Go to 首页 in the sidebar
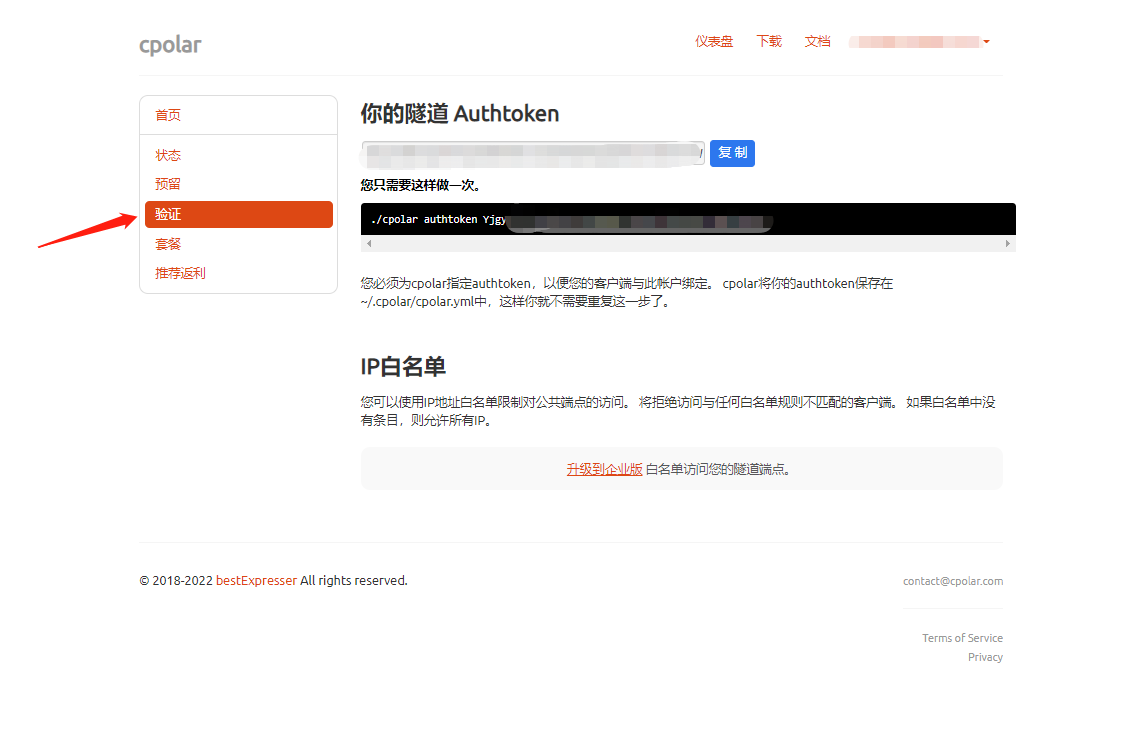 tap(168, 115)
